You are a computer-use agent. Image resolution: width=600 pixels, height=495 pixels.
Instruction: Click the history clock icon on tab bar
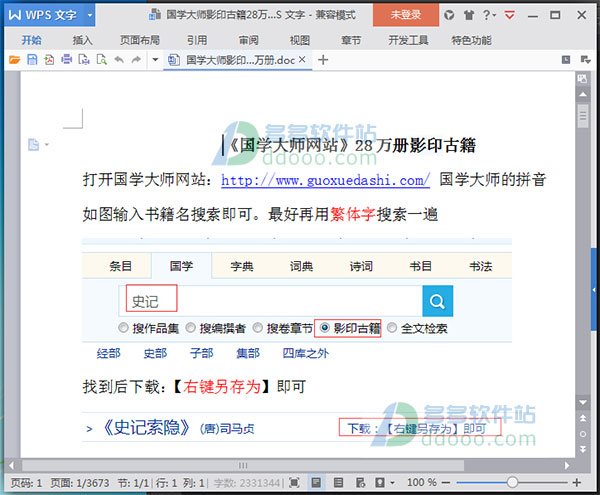[x=566, y=60]
